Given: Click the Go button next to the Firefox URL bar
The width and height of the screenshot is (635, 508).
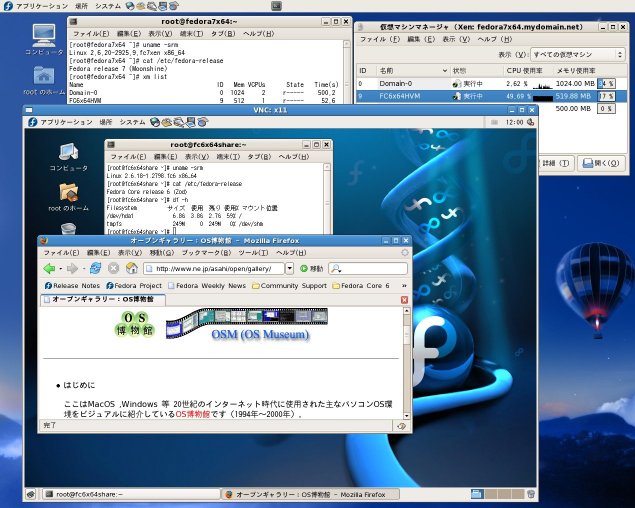Looking at the screenshot, I should point(311,268).
